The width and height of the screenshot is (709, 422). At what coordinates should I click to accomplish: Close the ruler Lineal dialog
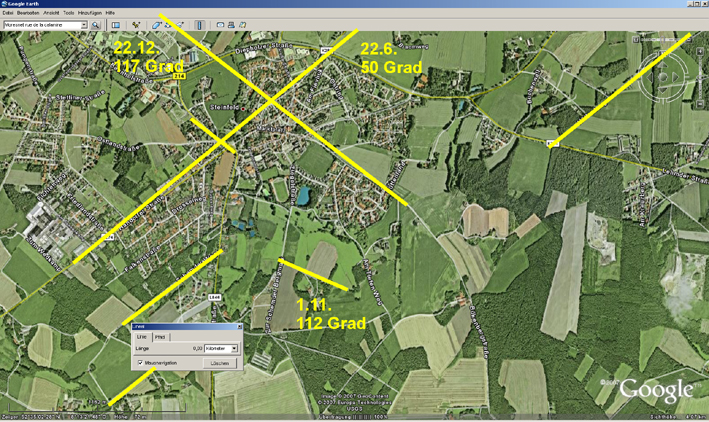[240, 326]
